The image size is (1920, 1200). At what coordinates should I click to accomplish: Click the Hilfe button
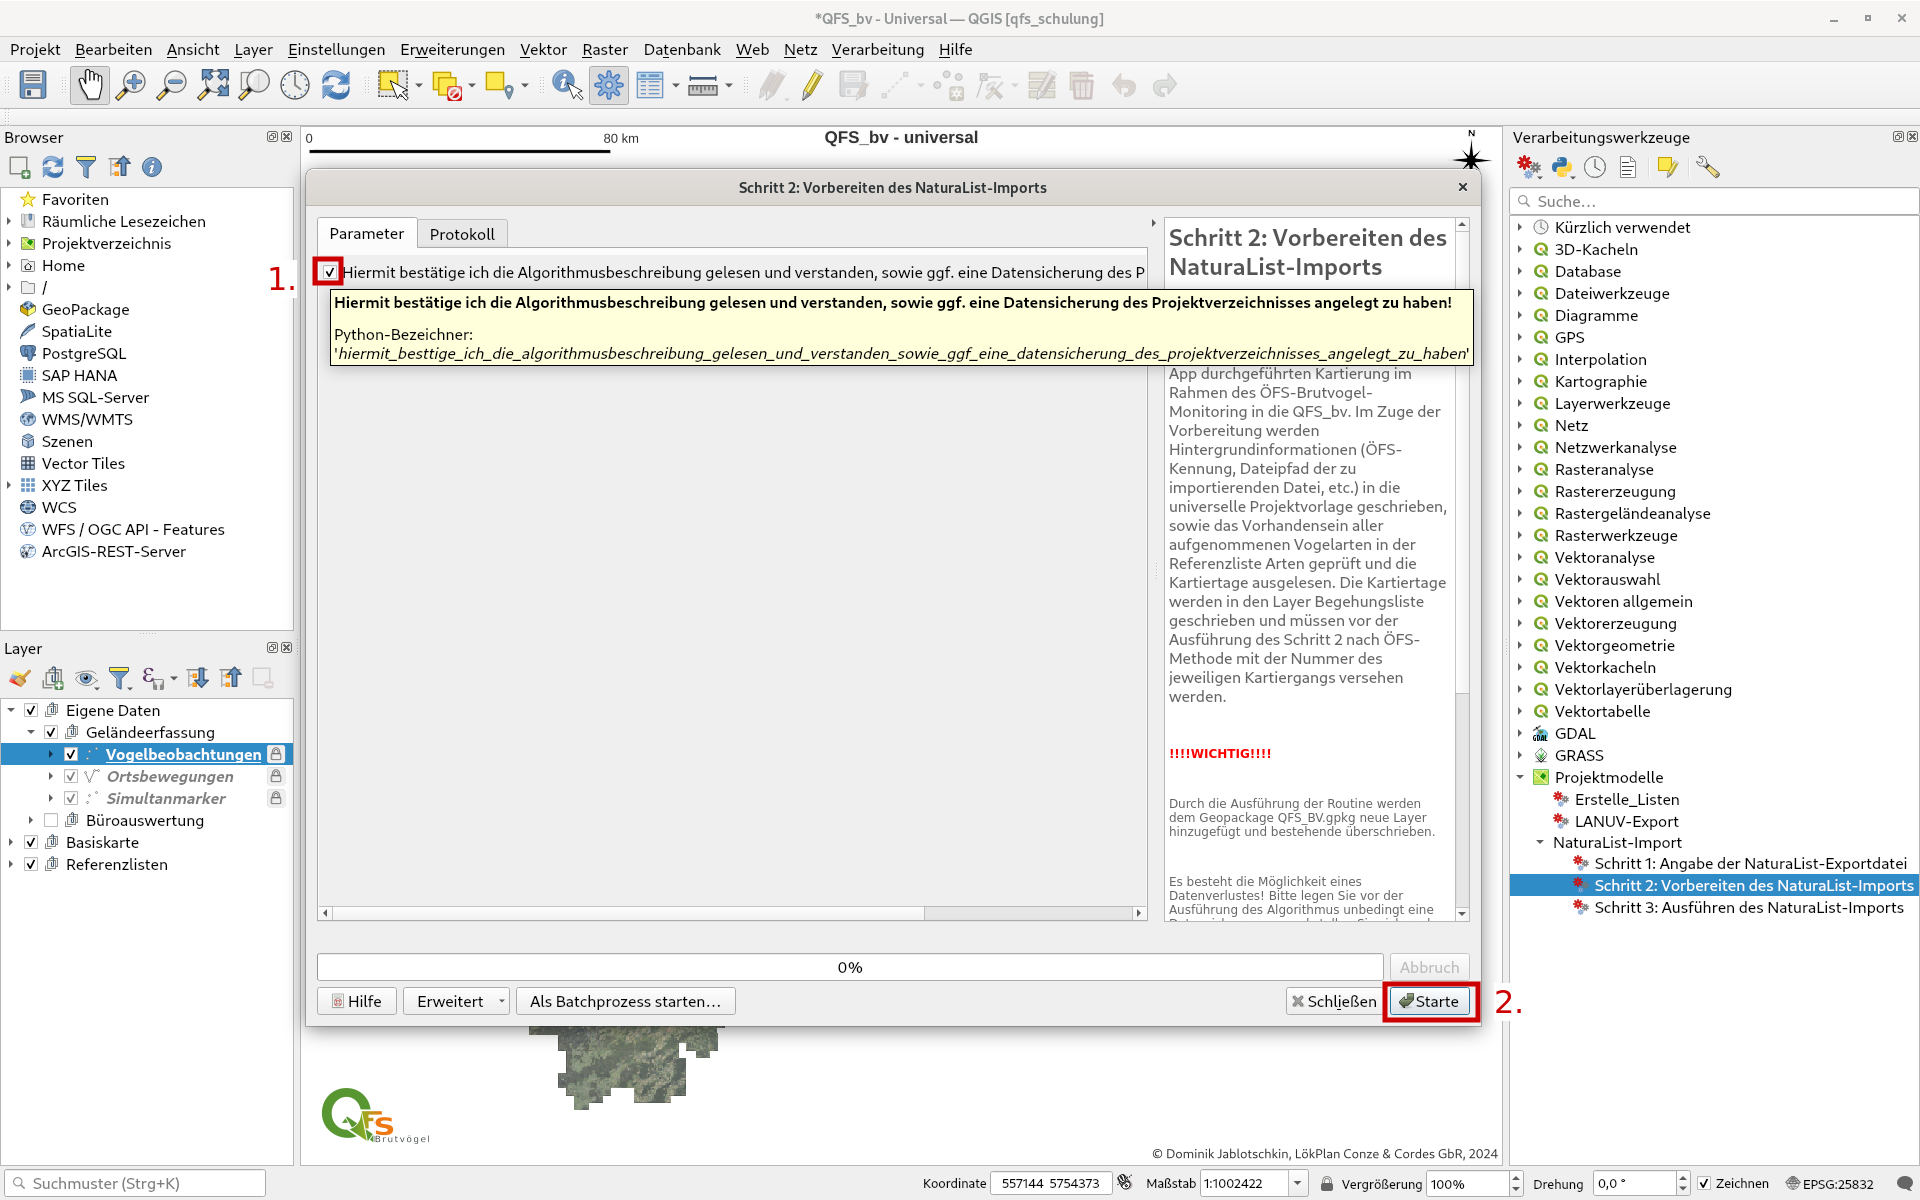click(356, 1001)
